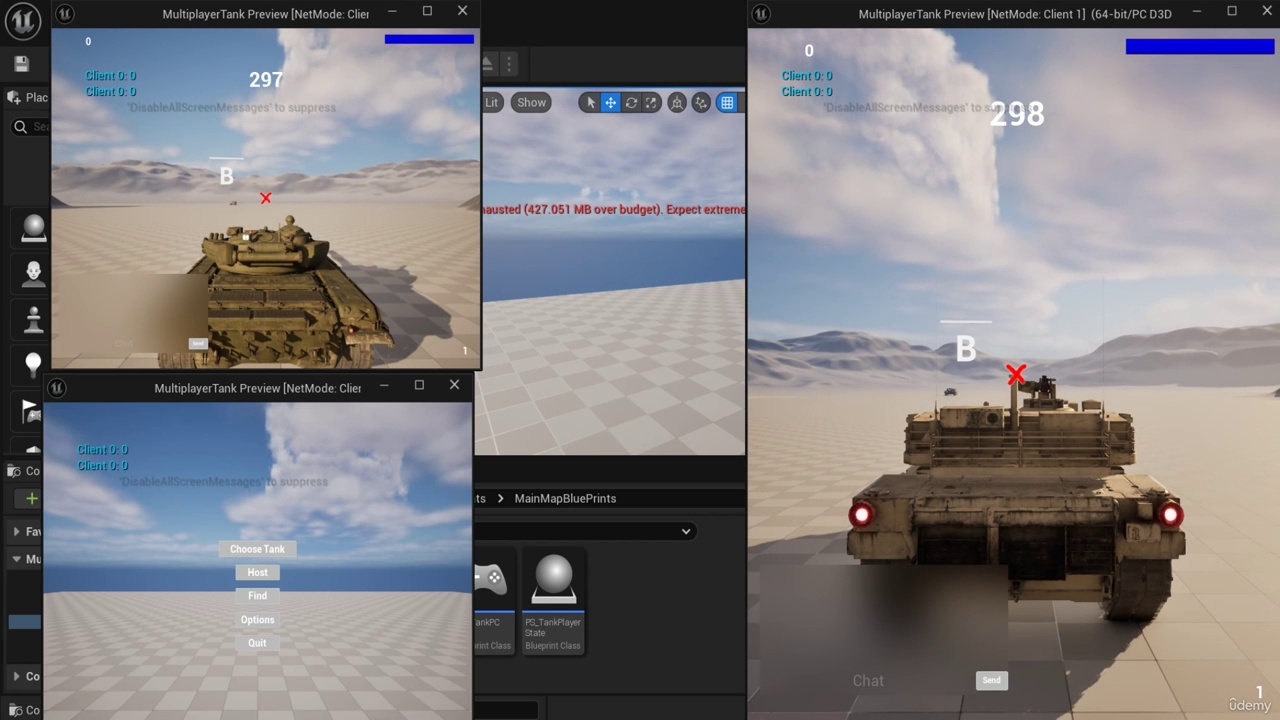Select the PS_TankPlayer State blueprint asset

point(553,601)
